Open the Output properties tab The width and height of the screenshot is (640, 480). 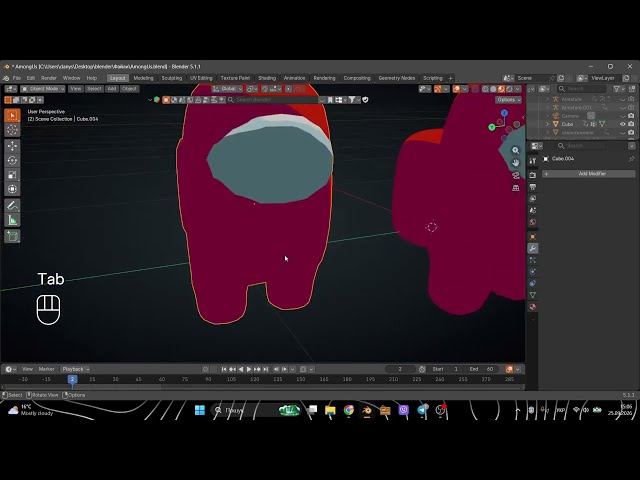coord(533,187)
